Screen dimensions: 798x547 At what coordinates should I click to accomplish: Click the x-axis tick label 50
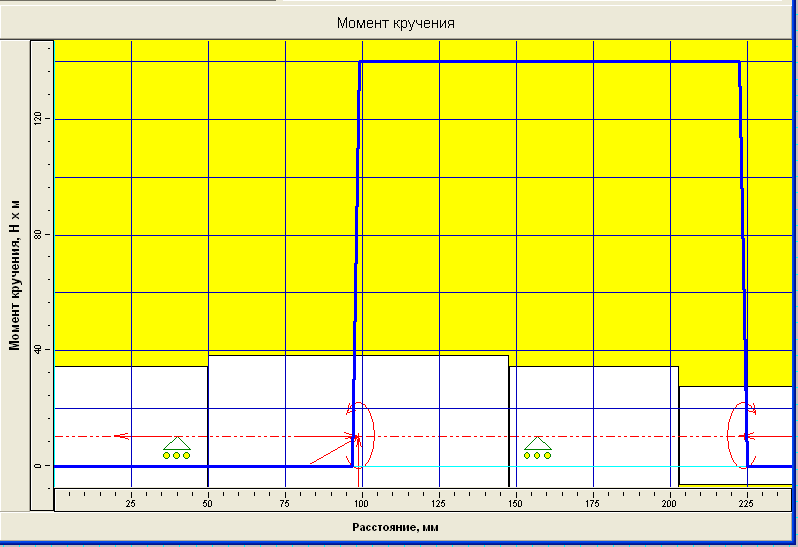(x=207, y=504)
